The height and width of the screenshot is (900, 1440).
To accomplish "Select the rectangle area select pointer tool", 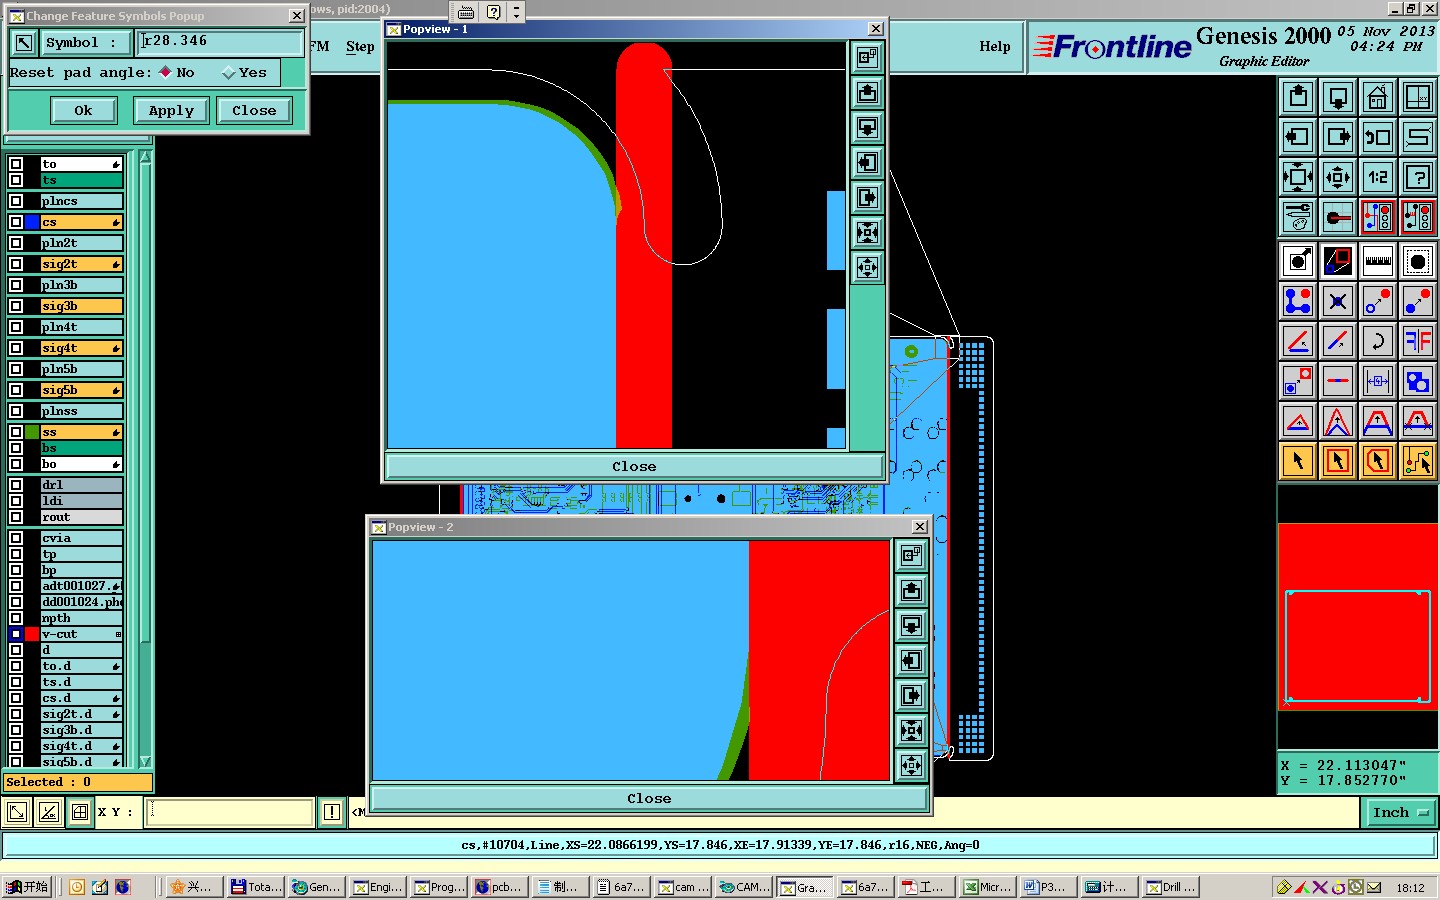I will [x=1338, y=461].
